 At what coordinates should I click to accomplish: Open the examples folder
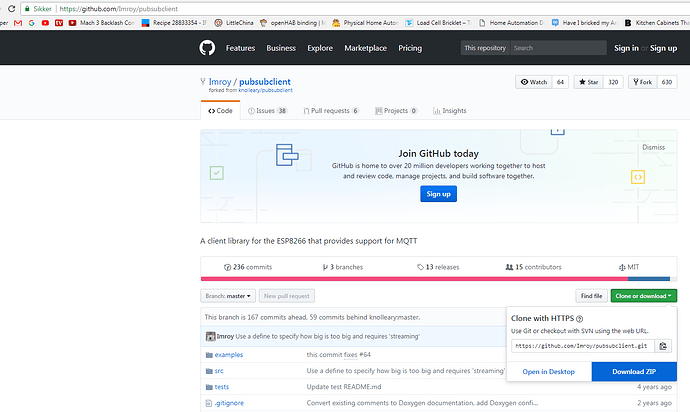tap(229, 355)
